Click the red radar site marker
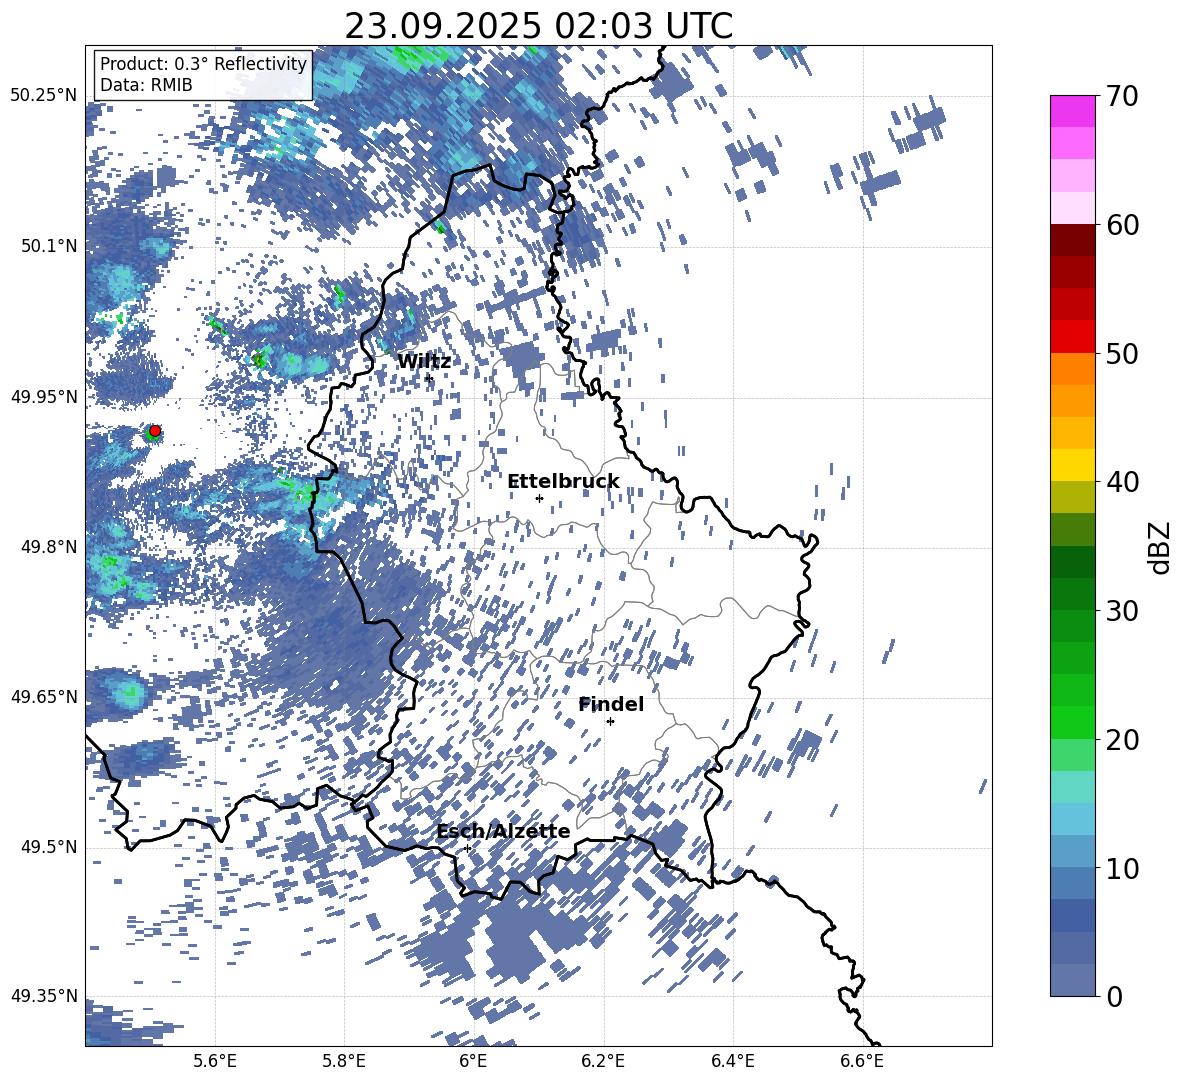The width and height of the screenshot is (1184, 1081). 155,431
